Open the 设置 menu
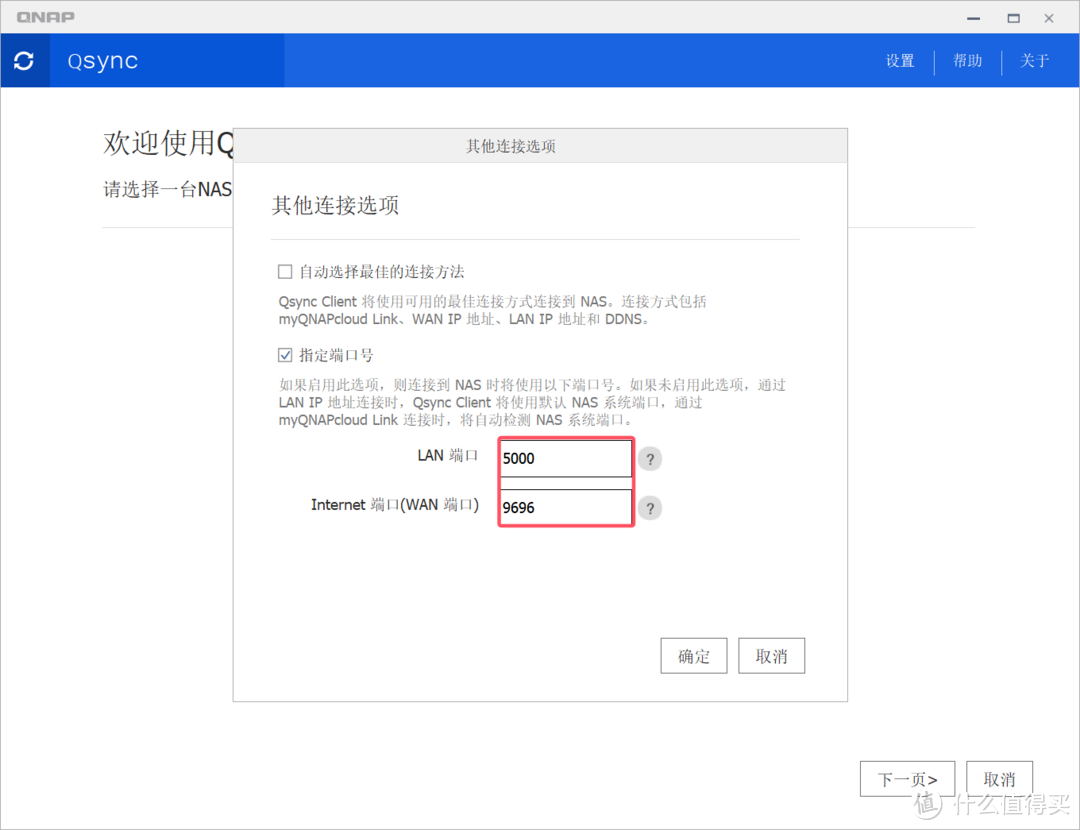 (x=900, y=61)
